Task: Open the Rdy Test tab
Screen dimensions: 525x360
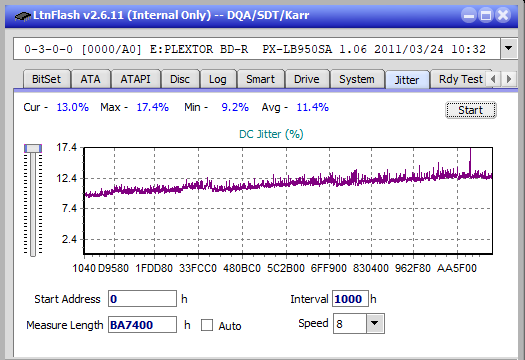Action: (460, 79)
